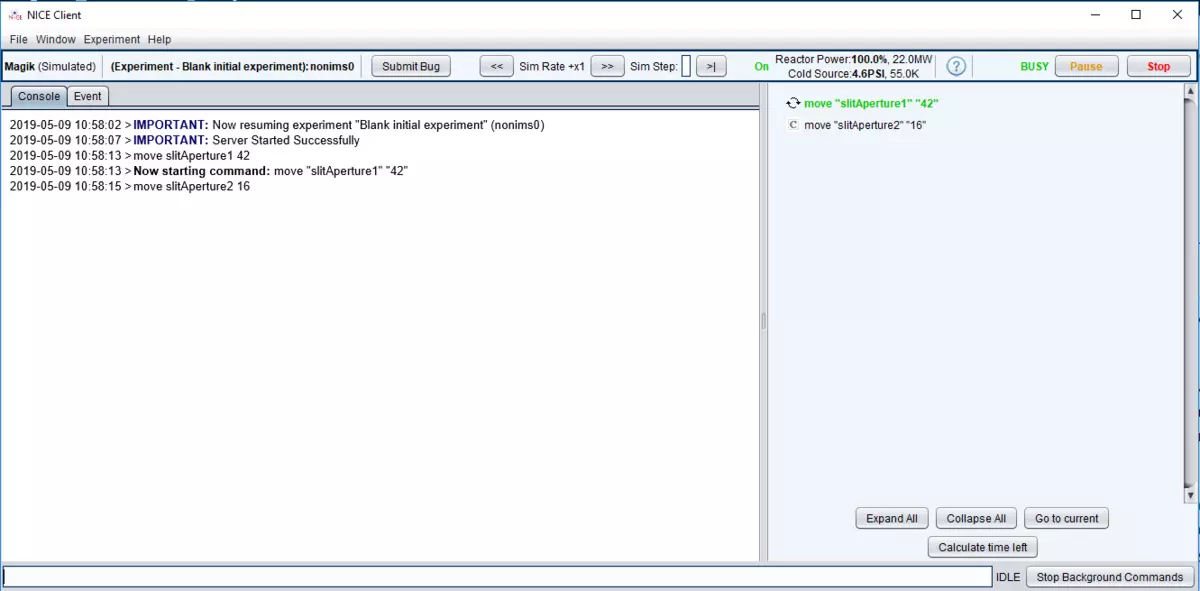Click the queue scrollbar up arrow
Image resolution: width=1200 pixels, height=591 pixels.
(1190, 92)
